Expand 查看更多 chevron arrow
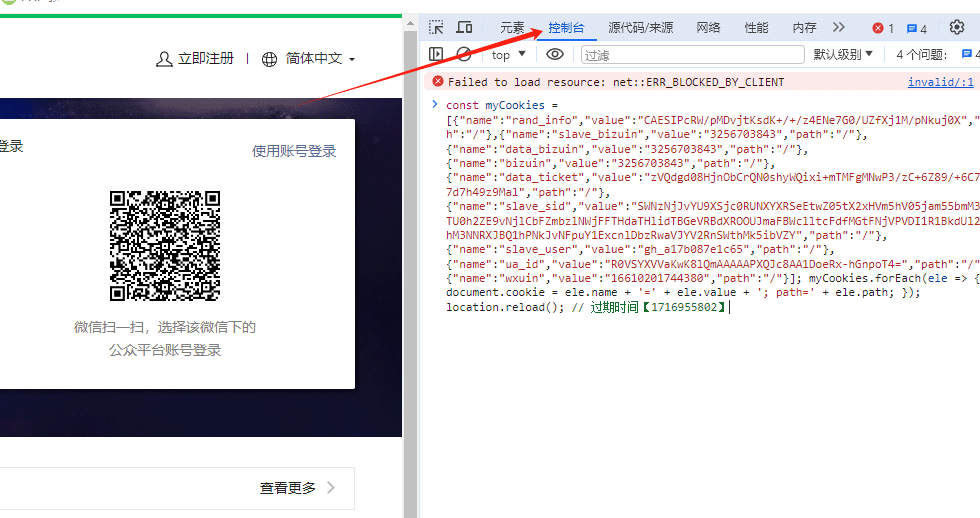Image resolution: width=980 pixels, height=518 pixels. tap(331, 487)
